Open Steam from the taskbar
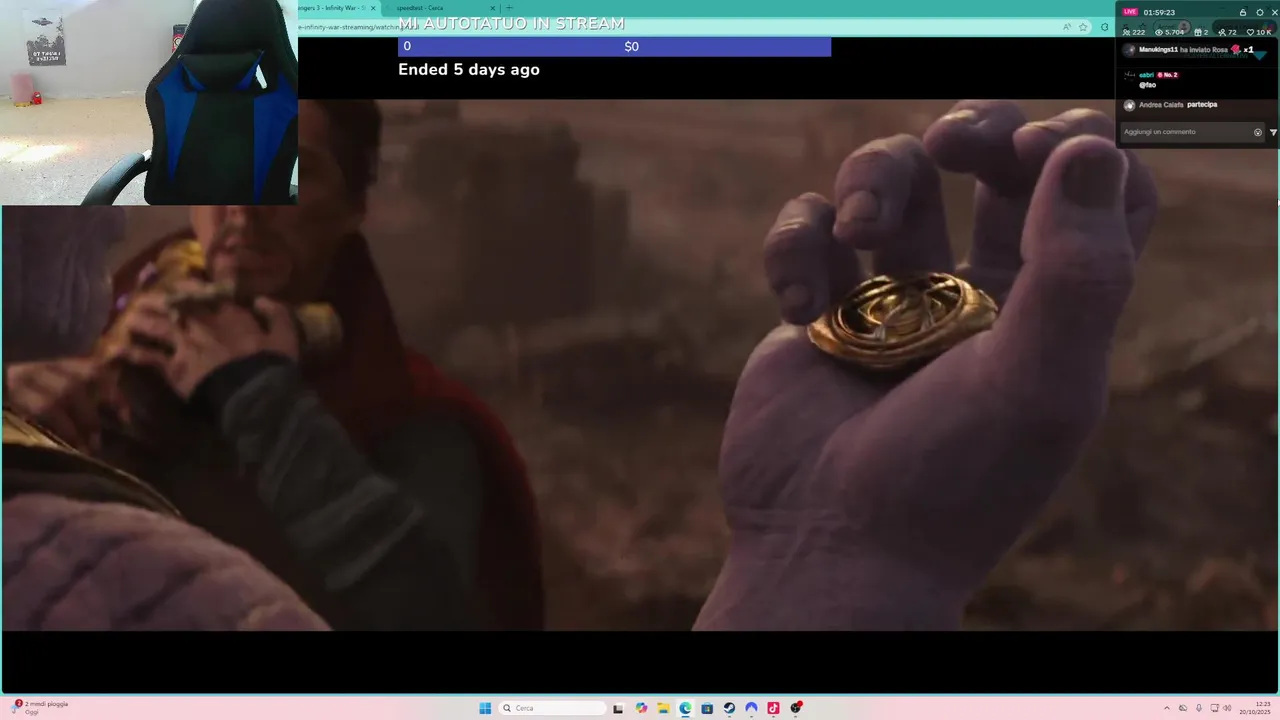Screen dimensions: 1280x720 point(729,708)
